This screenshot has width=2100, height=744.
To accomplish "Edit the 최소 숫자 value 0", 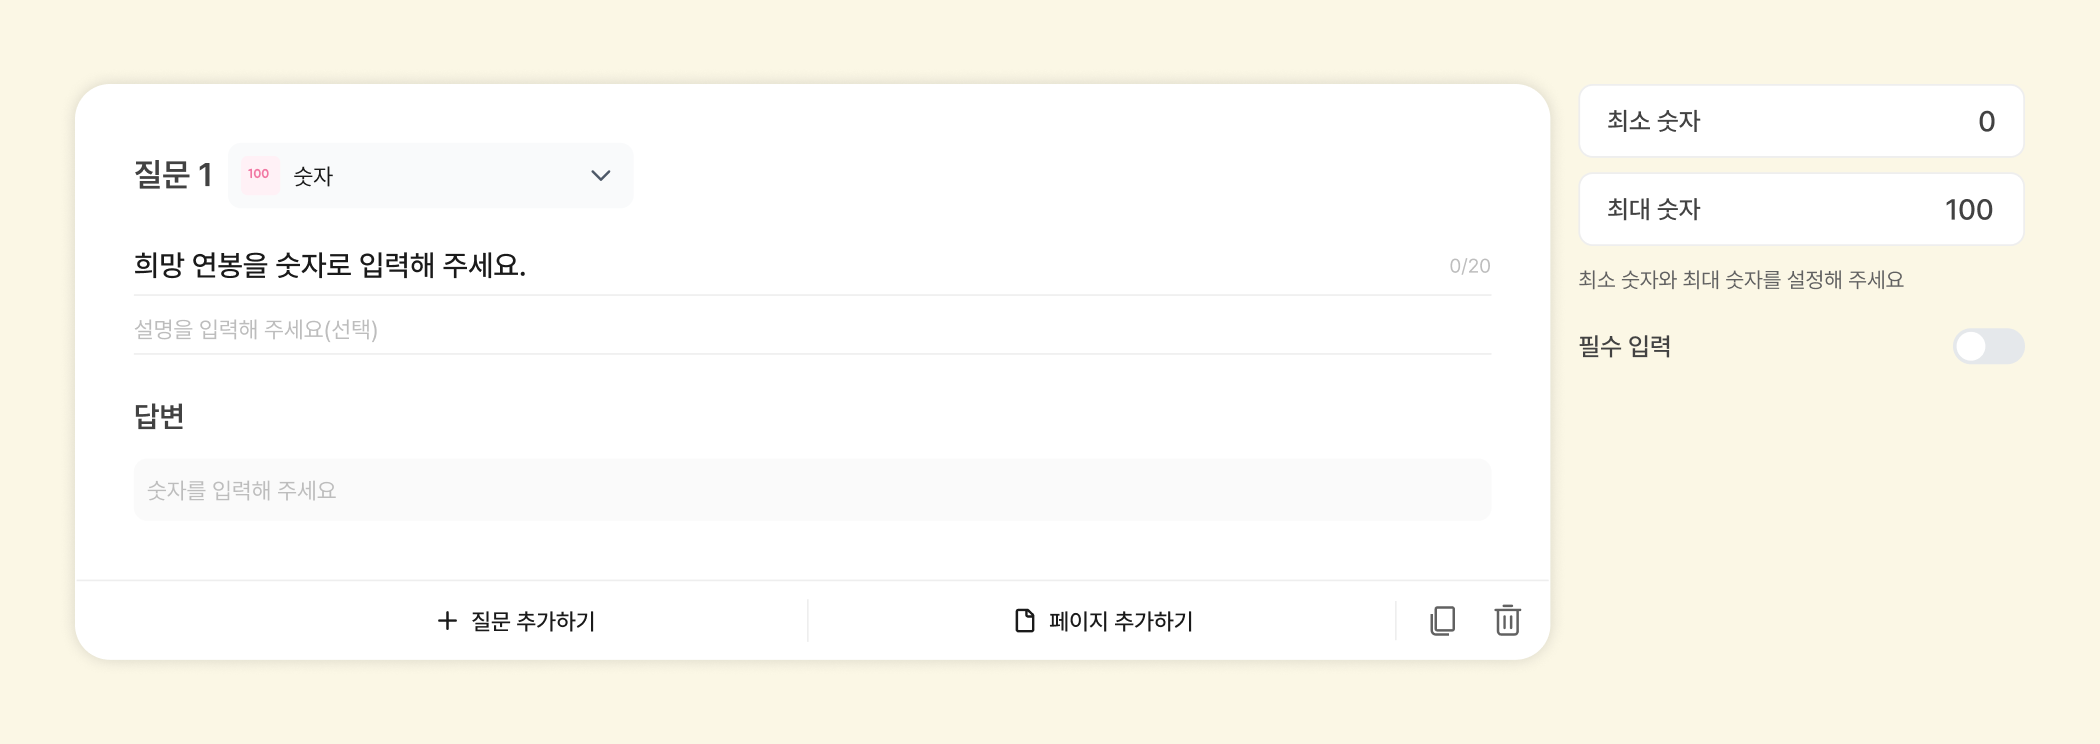I will (1985, 122).
